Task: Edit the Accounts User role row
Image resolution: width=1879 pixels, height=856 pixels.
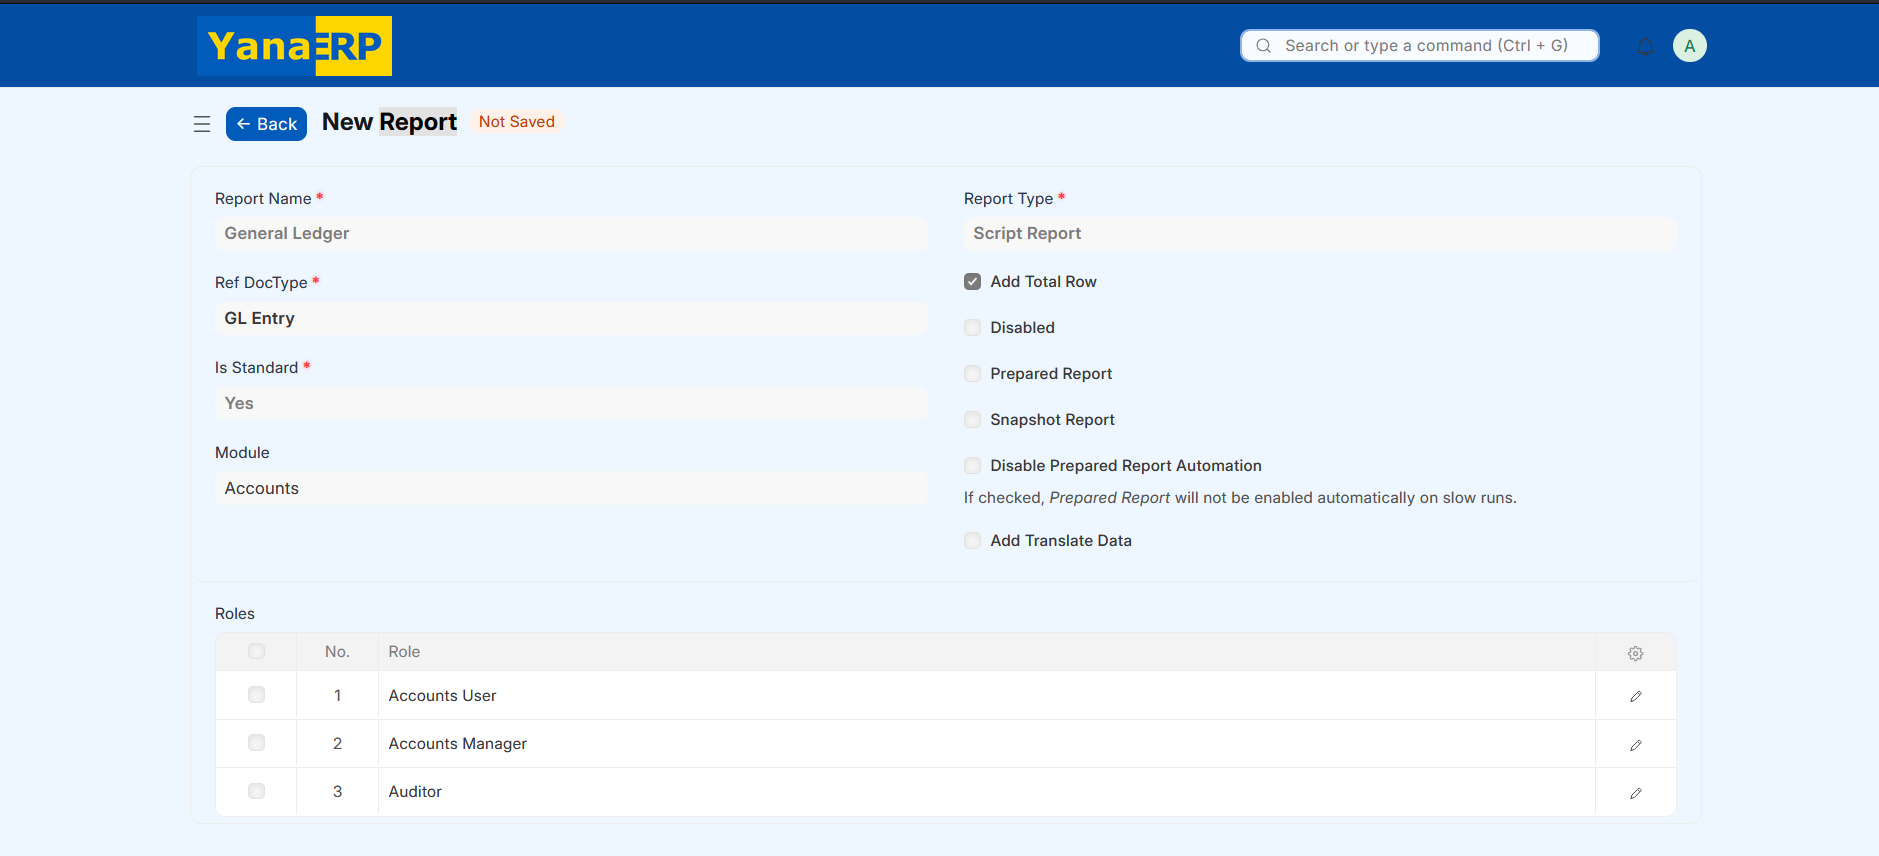Action: point(1635,696)
